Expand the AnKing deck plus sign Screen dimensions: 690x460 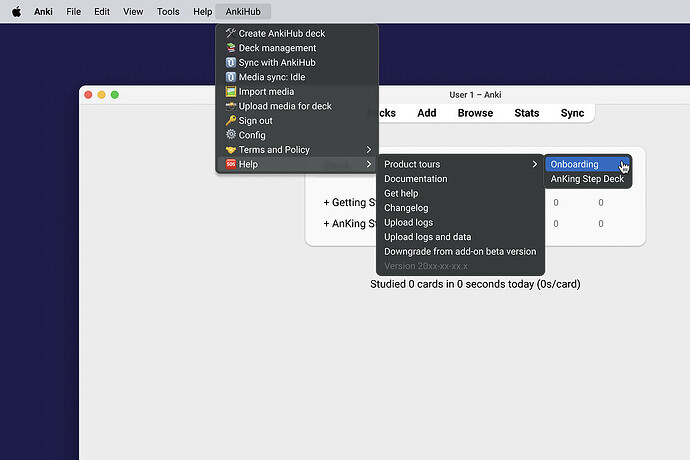pos(326,224)
